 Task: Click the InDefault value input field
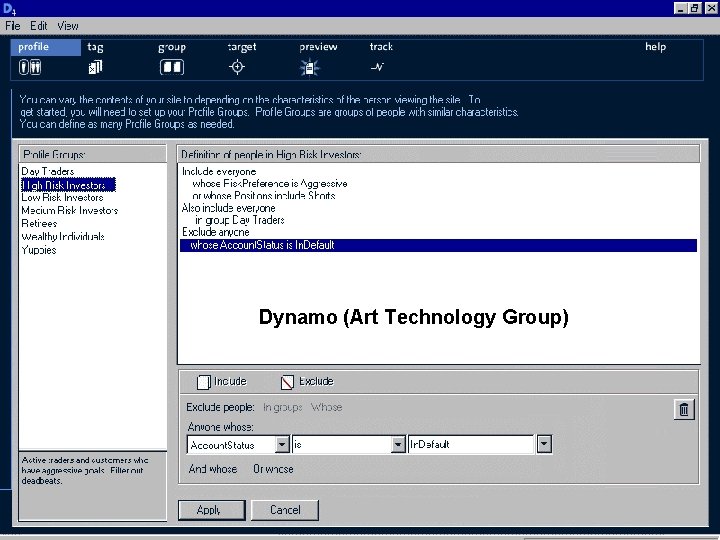coord(471,444)
